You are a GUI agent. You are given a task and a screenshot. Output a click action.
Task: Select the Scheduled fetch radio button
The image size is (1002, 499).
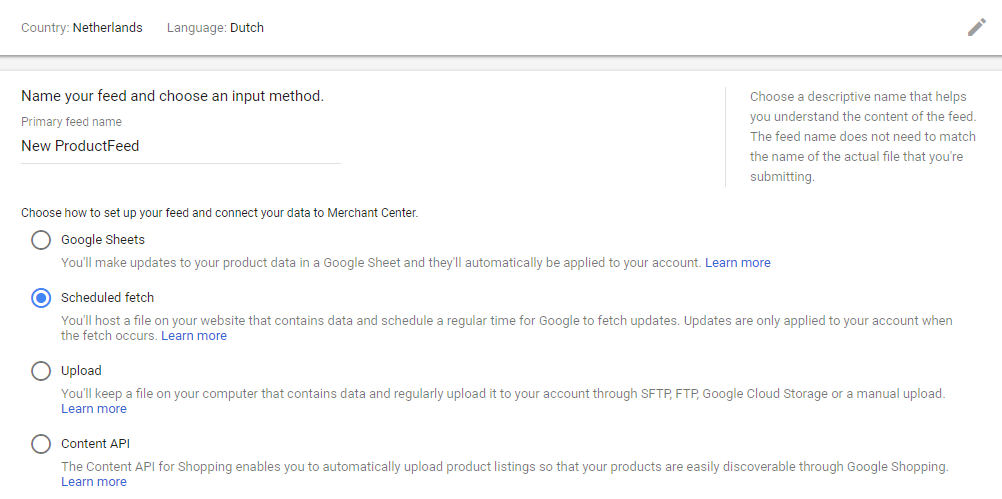[41, 298]
